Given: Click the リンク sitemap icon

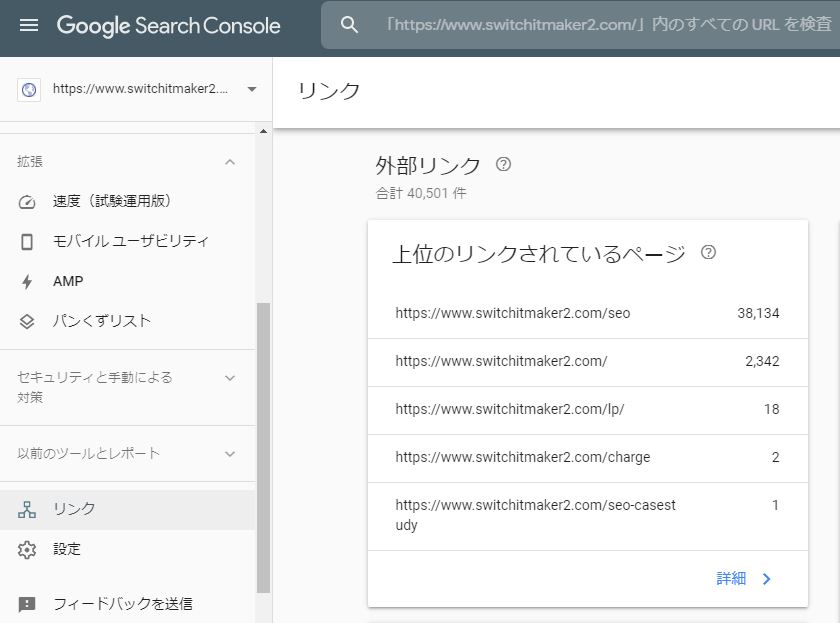Looking at the screenshot, I should 27,509.
